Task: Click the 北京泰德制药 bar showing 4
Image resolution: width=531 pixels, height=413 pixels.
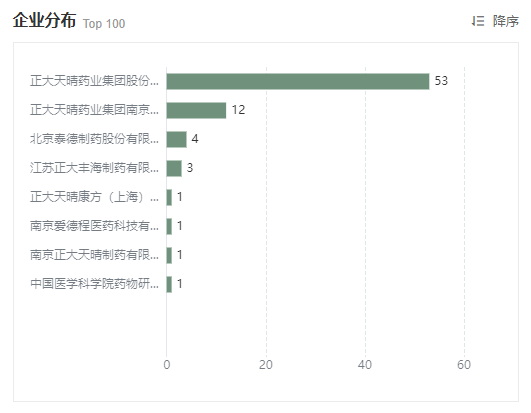Action: pyautogui.click(x=176, y=139)
